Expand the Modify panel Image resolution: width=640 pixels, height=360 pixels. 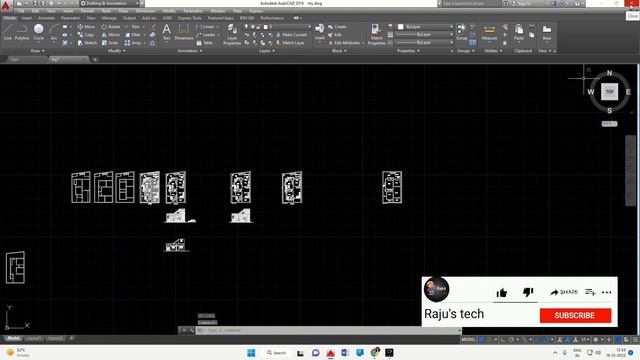(116, 51)
